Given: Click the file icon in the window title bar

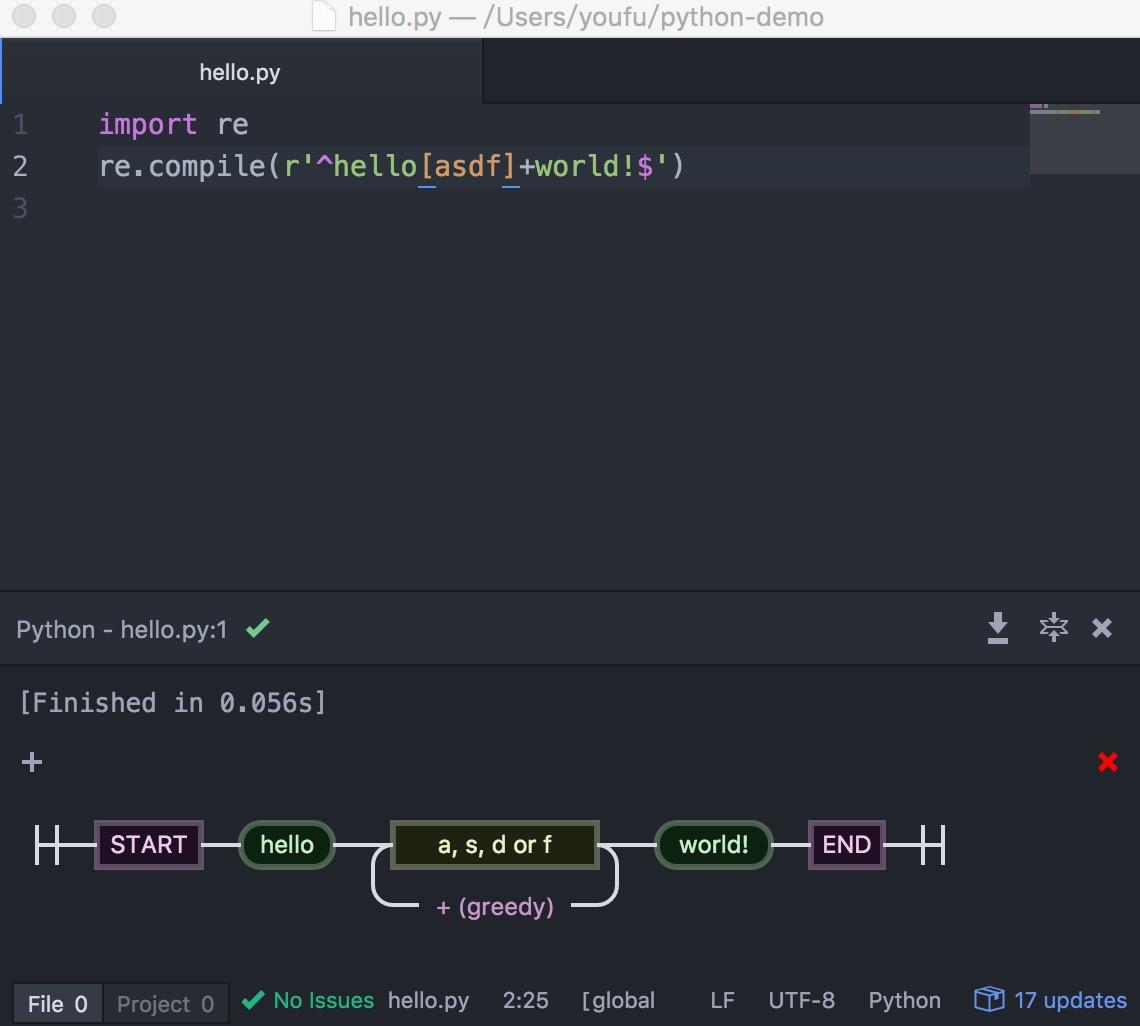Looking at the screenshot, I should [x=324, y=16].
